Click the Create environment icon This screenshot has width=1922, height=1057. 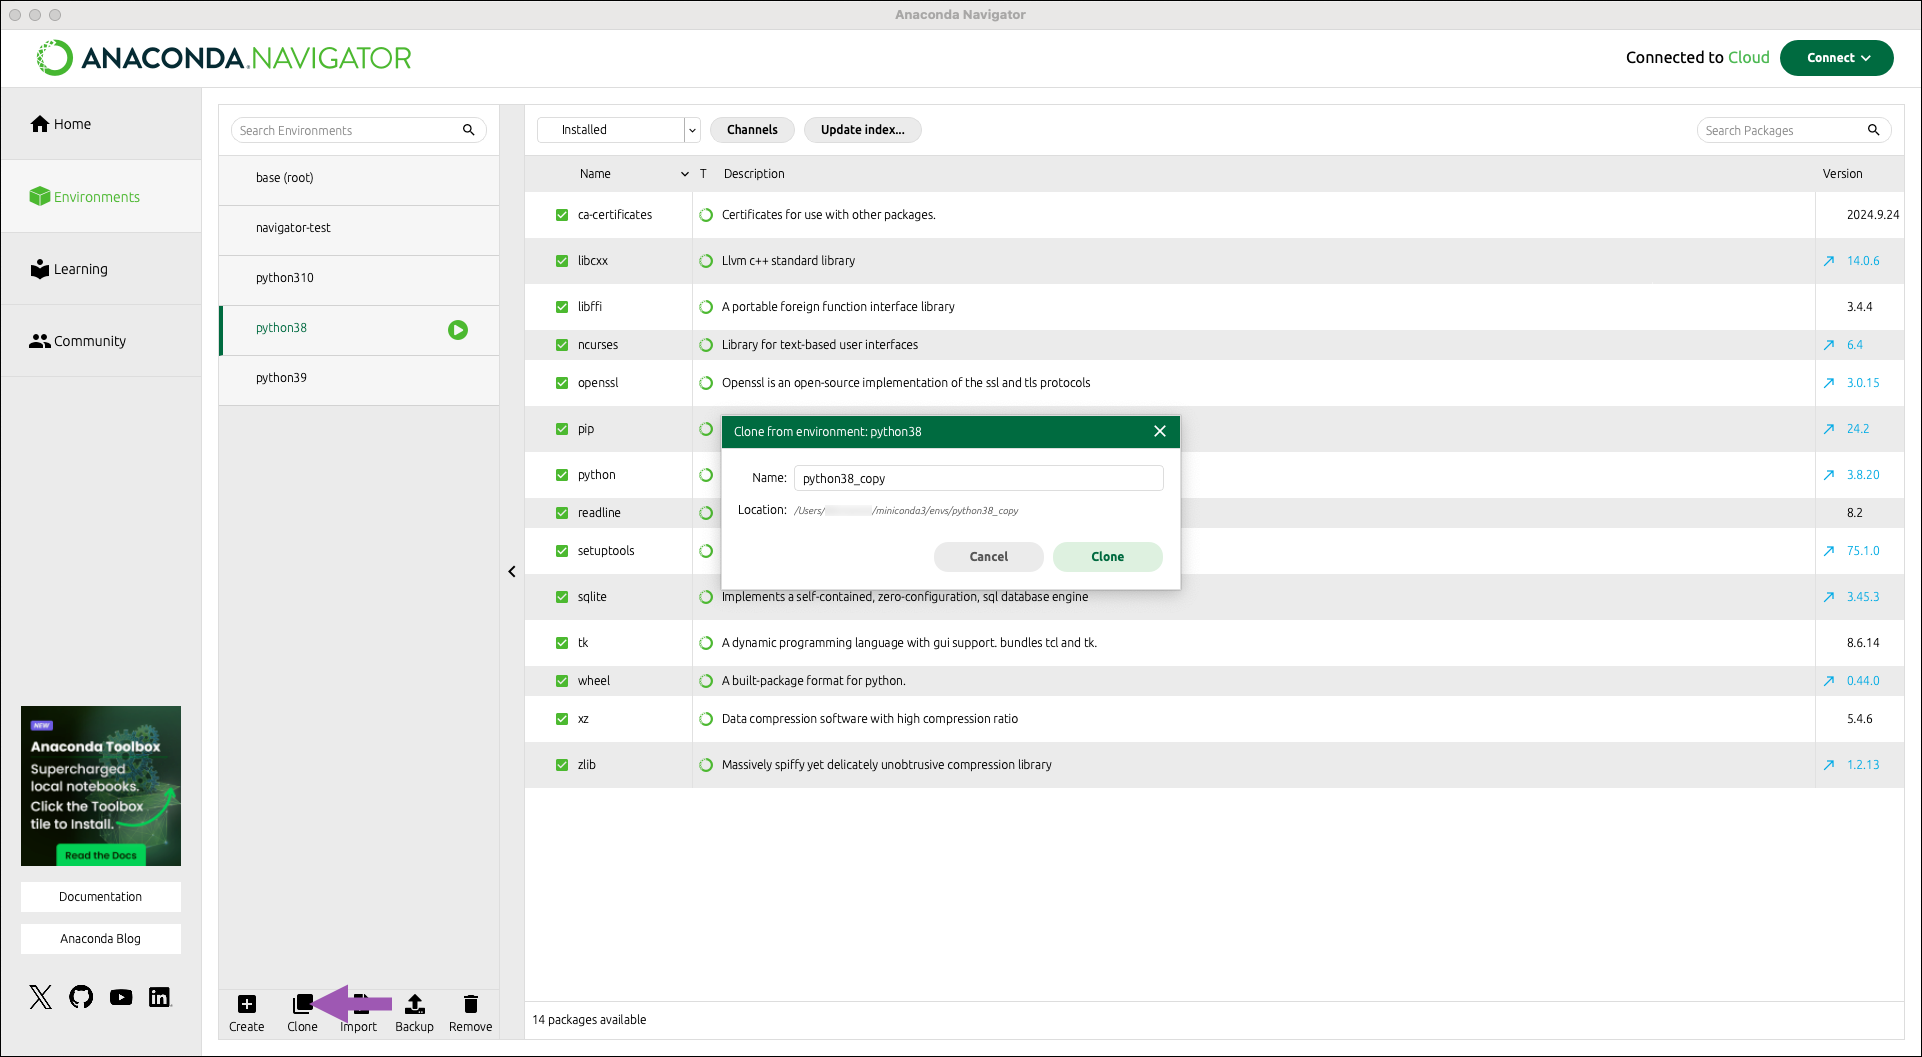pos(247,1004)
